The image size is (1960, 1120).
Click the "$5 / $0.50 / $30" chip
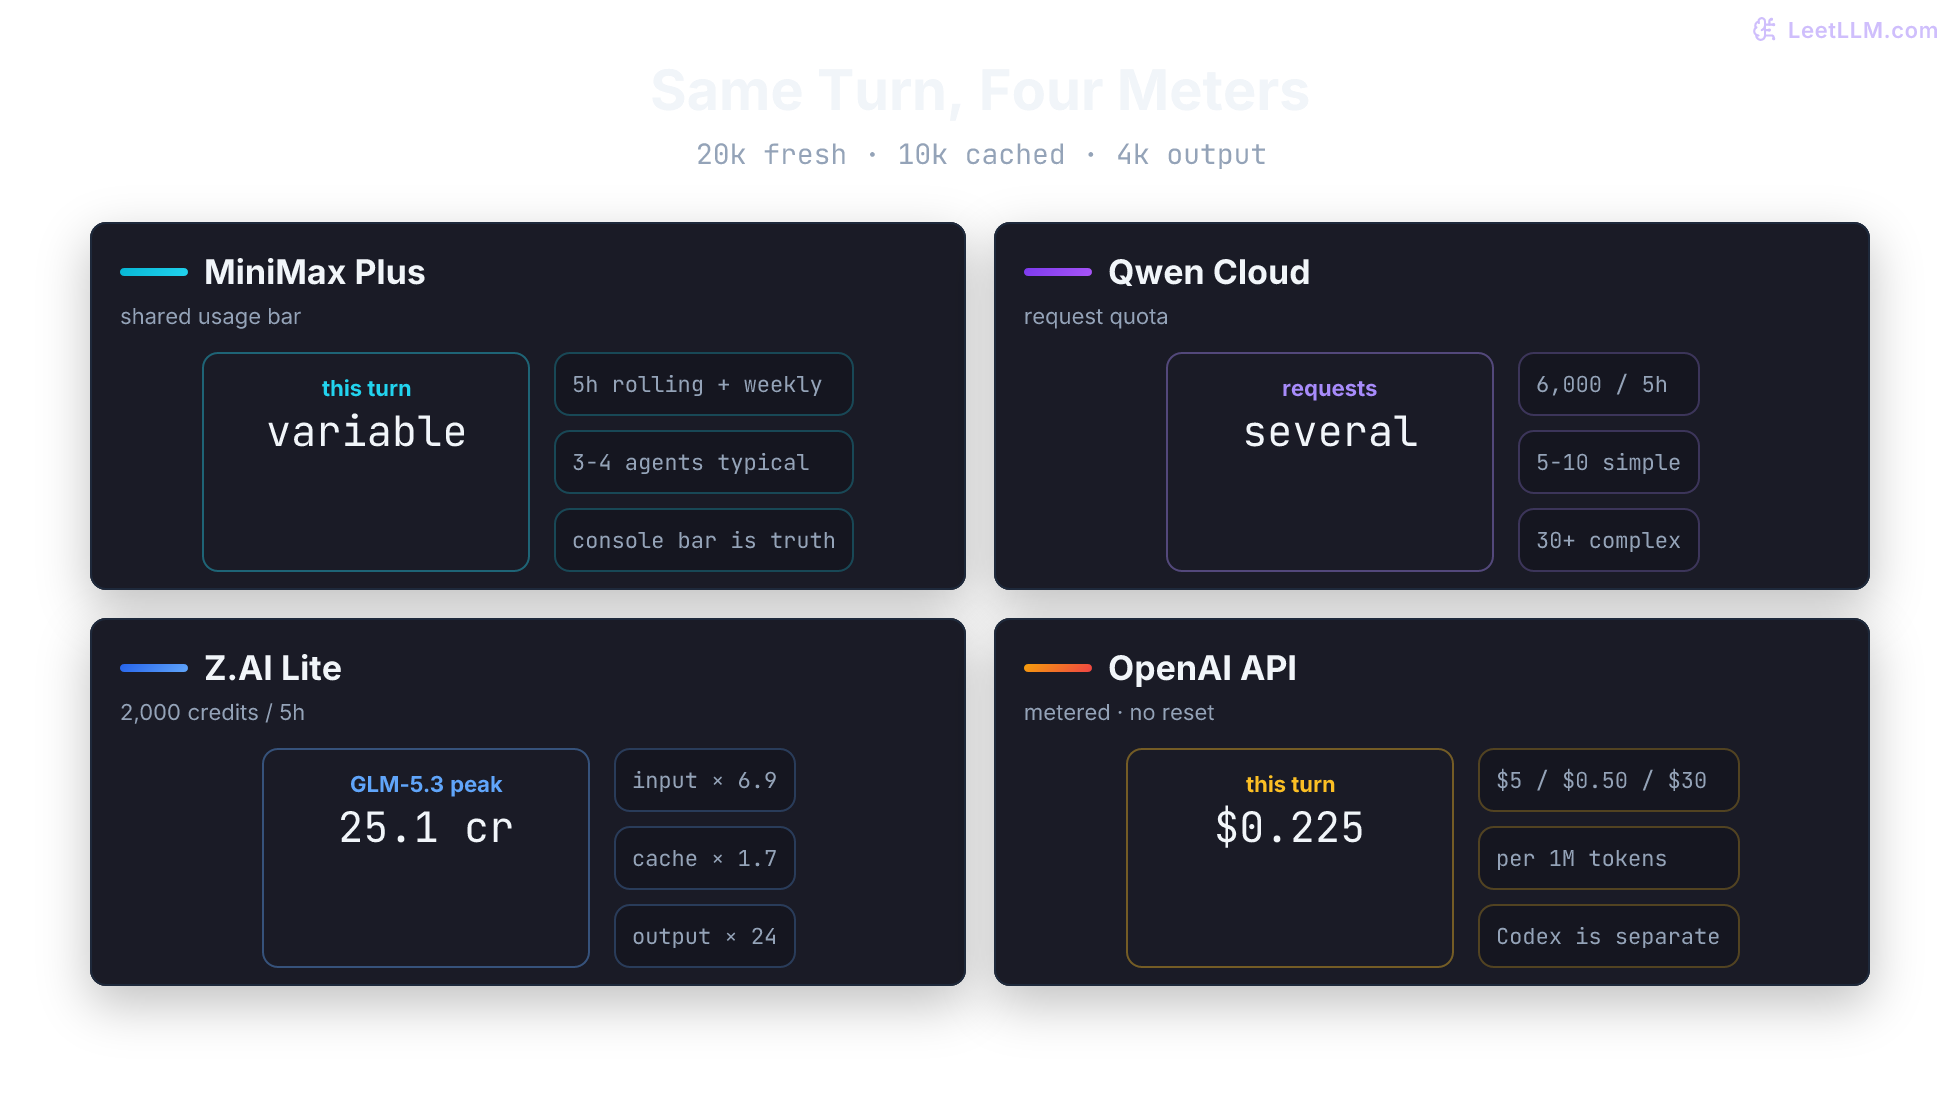coord(1608,780)
